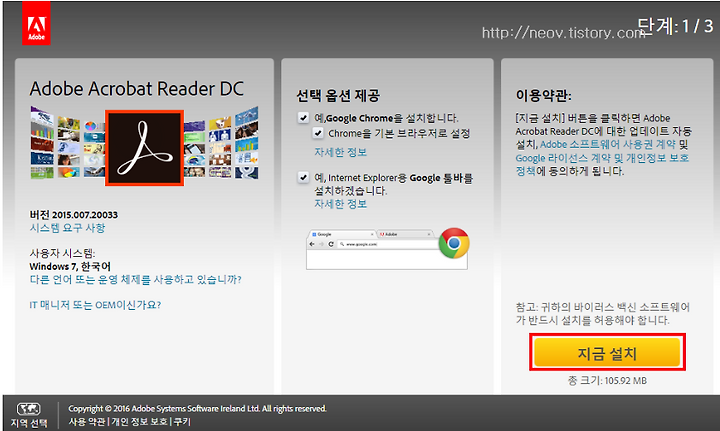Uncheck the Google Chrome install checkbox
The image size is (720, 431).
[303, 118]
